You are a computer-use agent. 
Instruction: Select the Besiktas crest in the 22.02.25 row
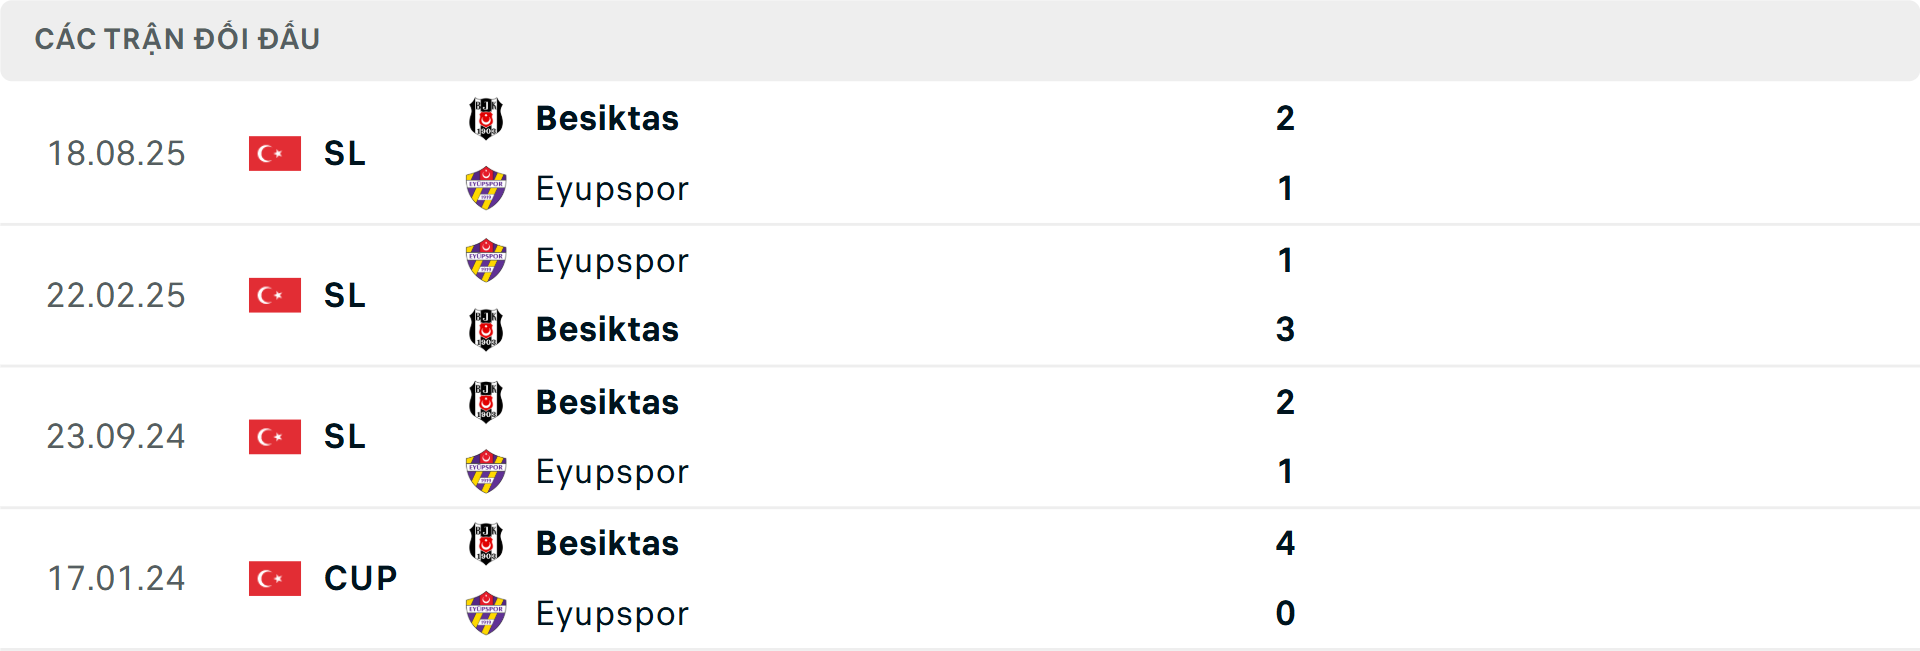tap(487, 330)
